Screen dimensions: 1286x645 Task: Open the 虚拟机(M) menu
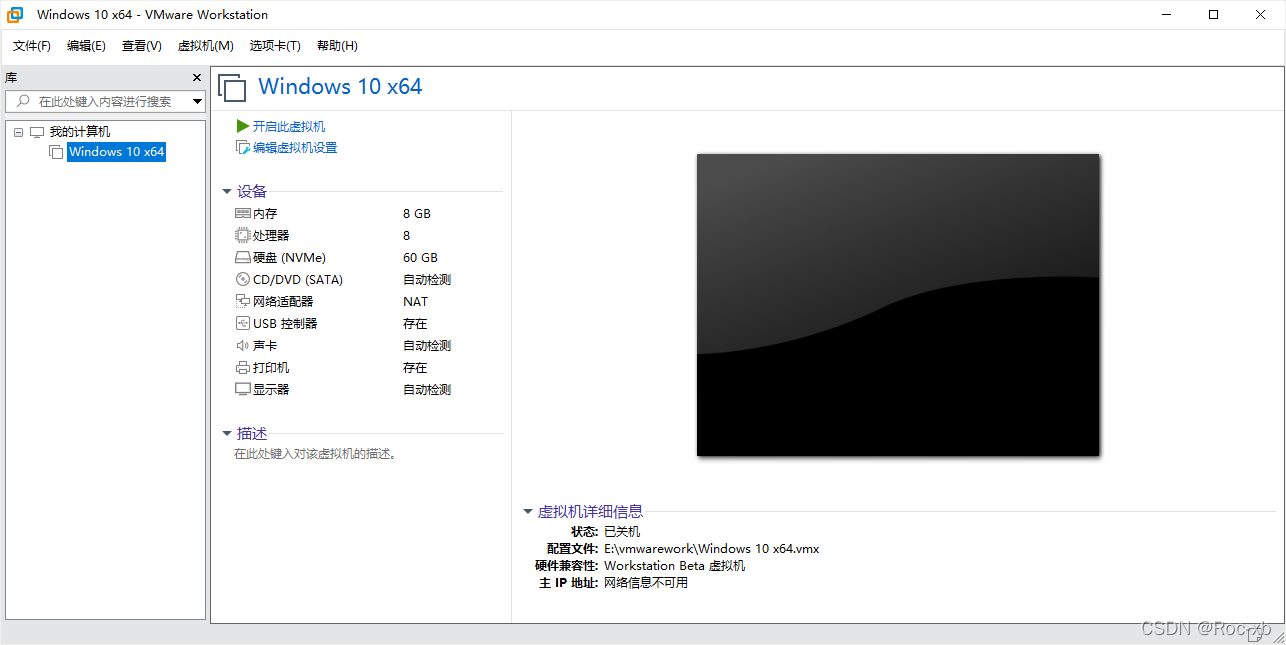[x=205, y=46]
